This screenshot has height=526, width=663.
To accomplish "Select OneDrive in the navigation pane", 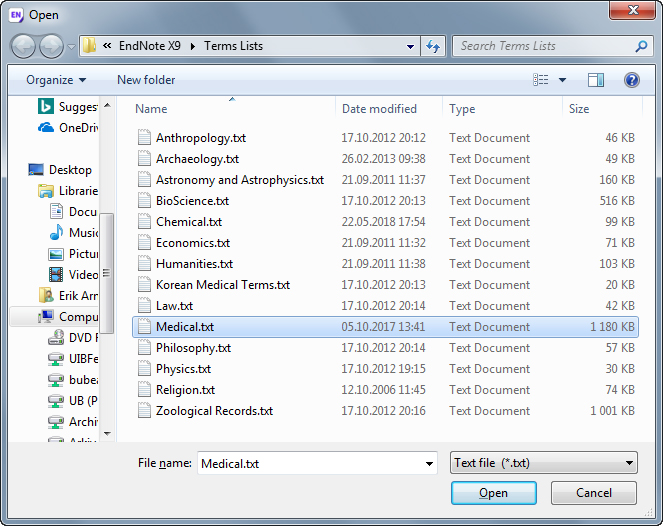I will coord(68,127).
